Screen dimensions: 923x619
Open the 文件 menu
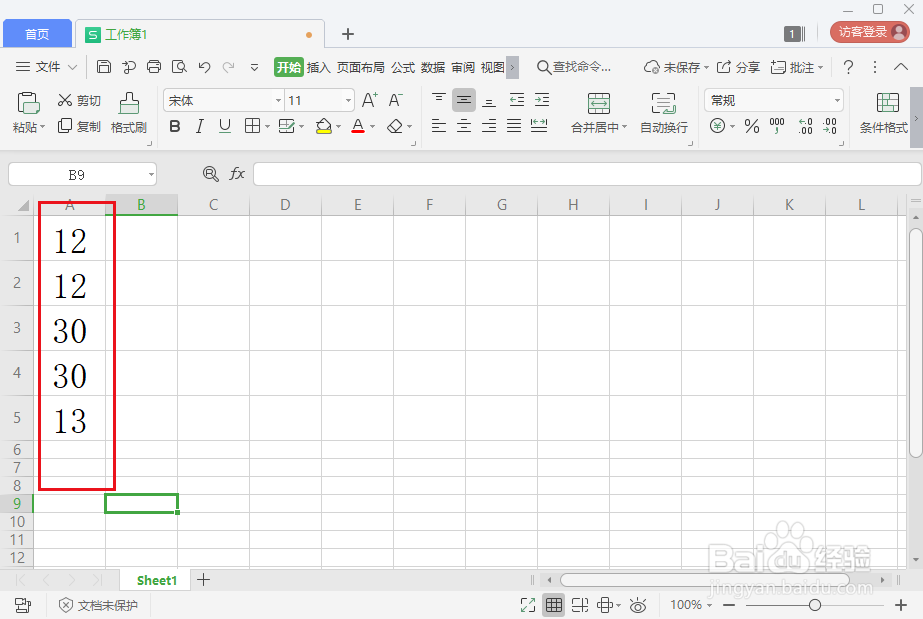click(x=47, y=67)
